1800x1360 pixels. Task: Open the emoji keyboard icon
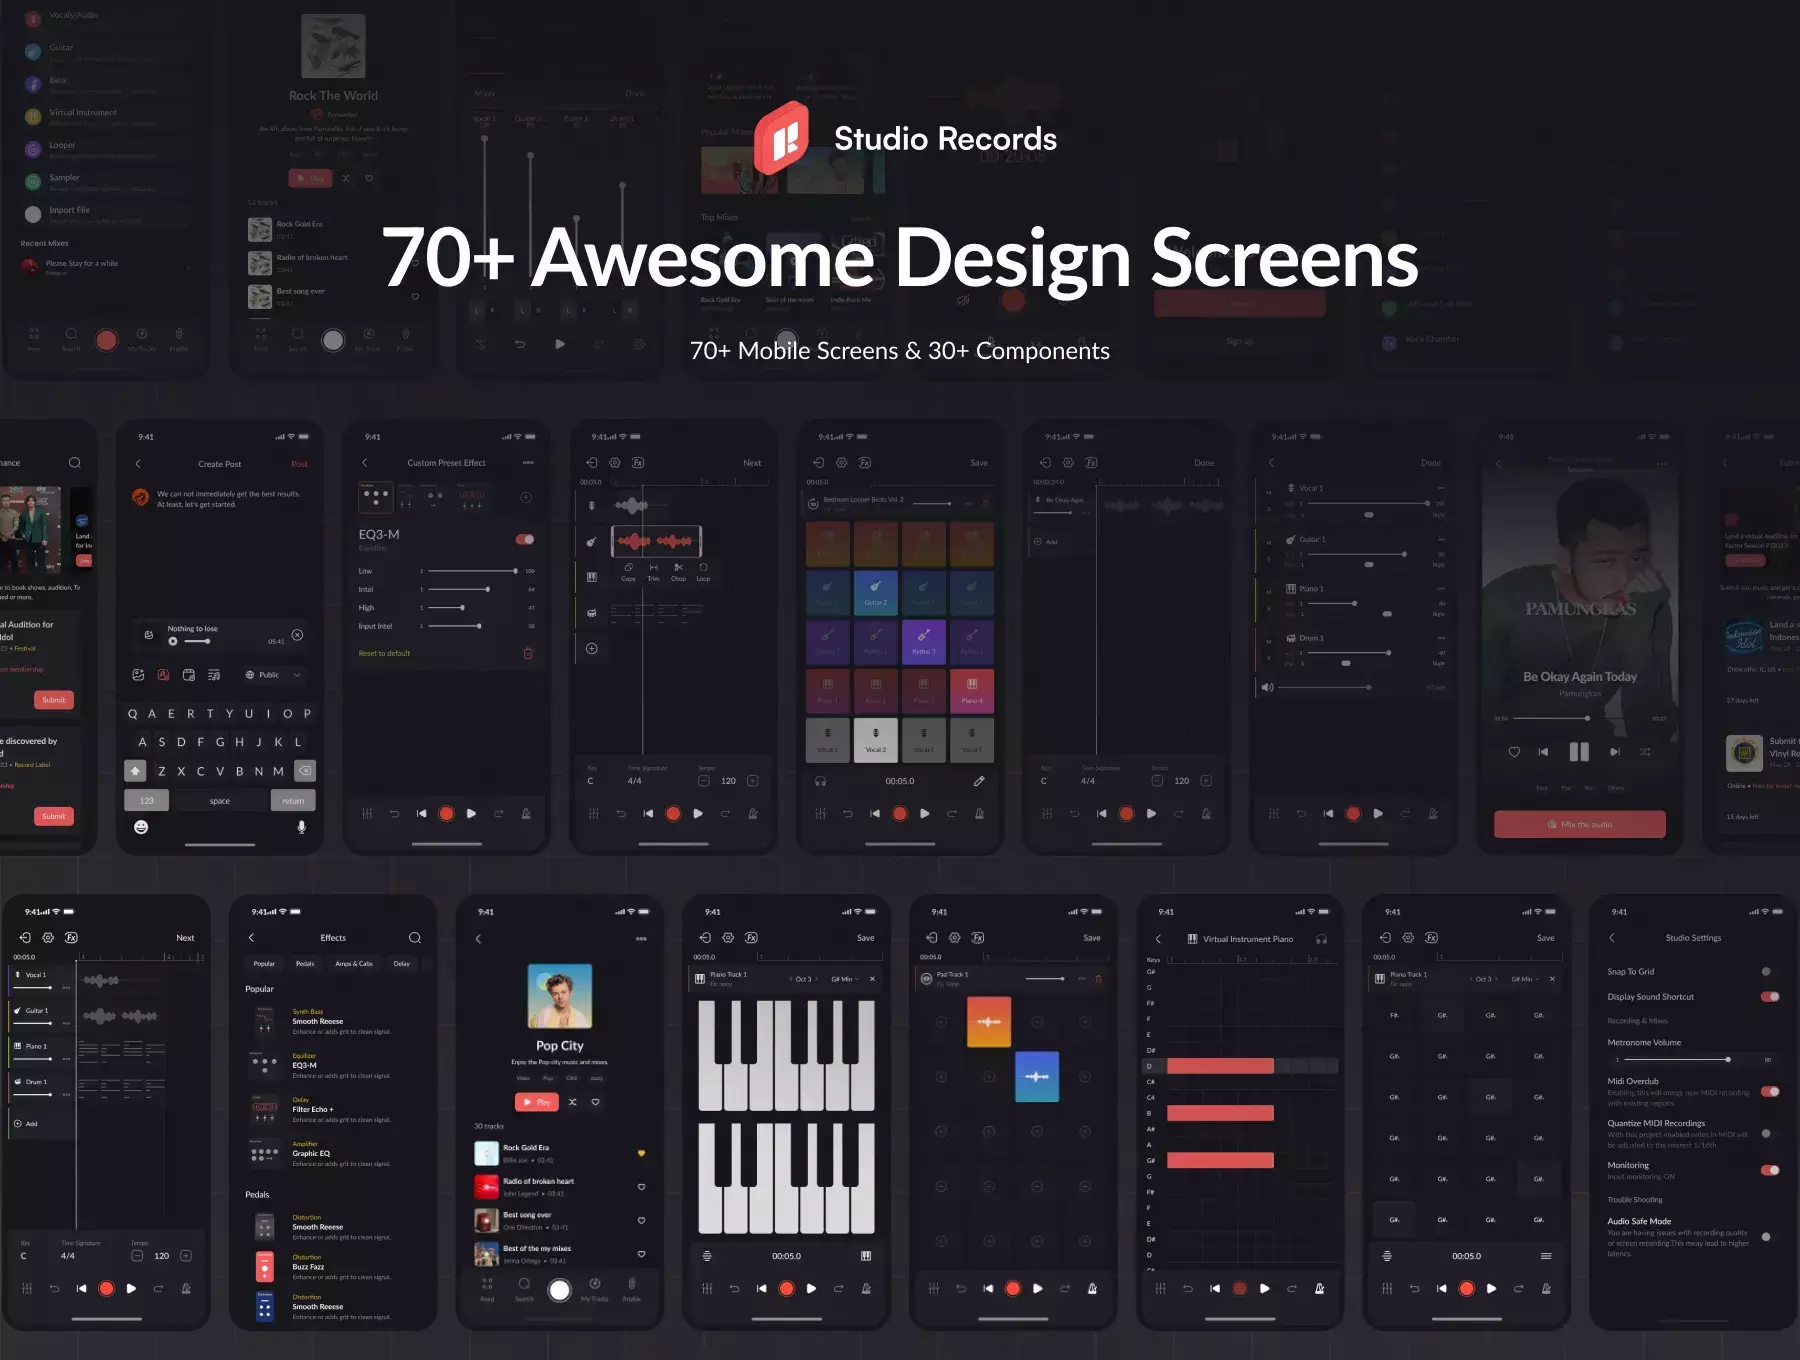tap(141, 827)
